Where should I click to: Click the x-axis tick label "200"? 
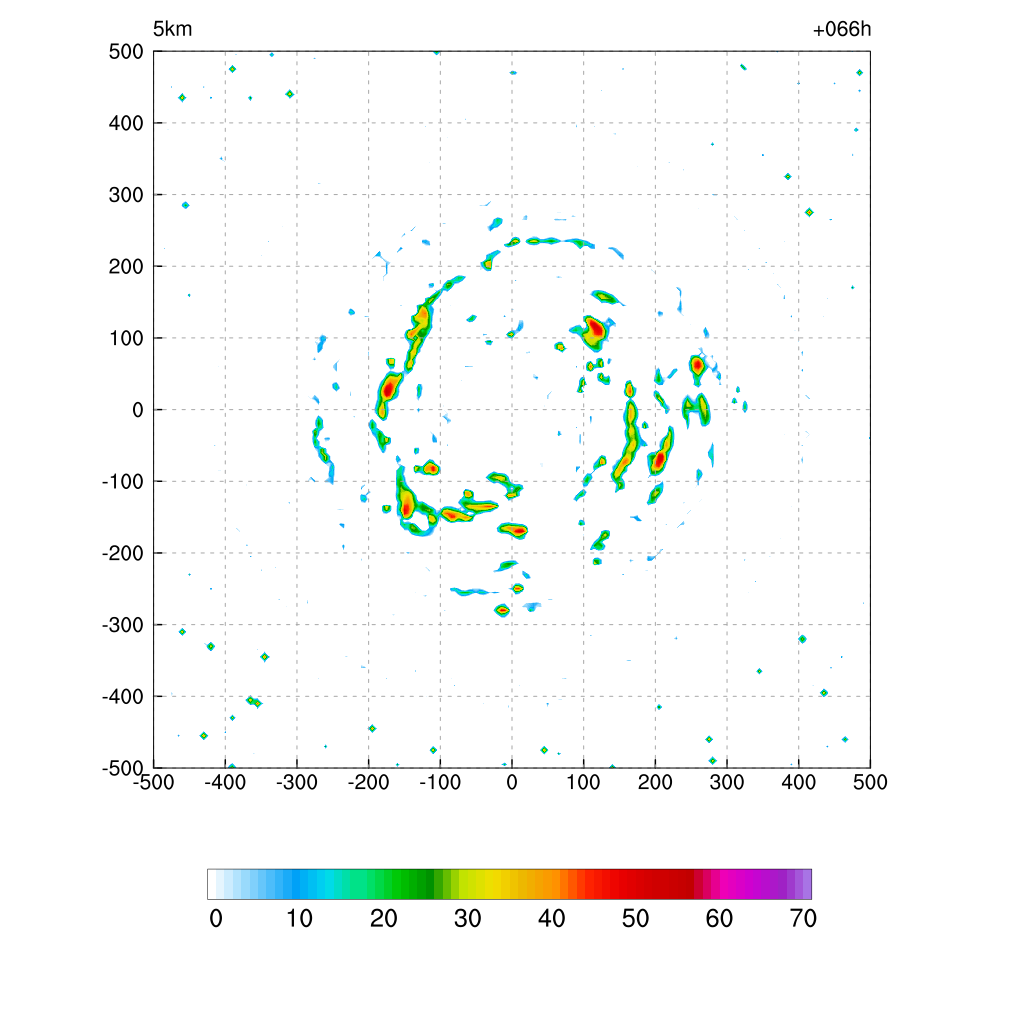click(x=655, y=782)
